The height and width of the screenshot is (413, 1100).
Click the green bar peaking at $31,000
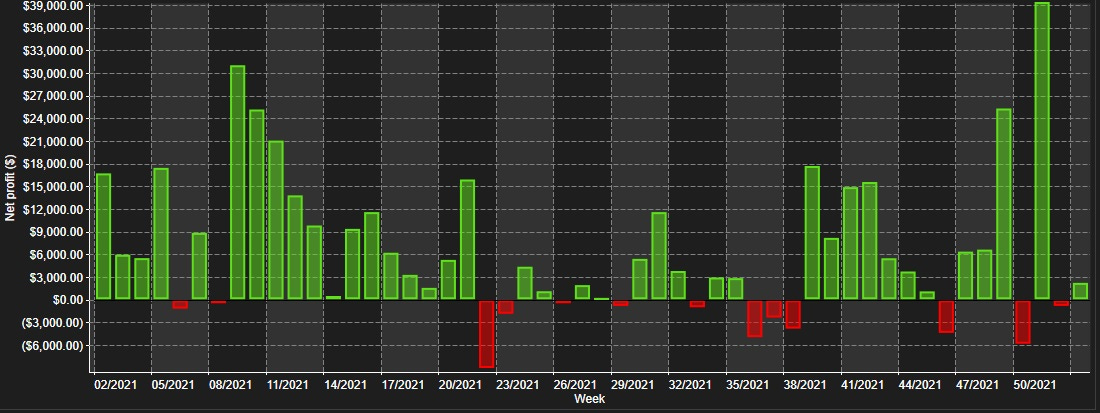tap(238, 182)
